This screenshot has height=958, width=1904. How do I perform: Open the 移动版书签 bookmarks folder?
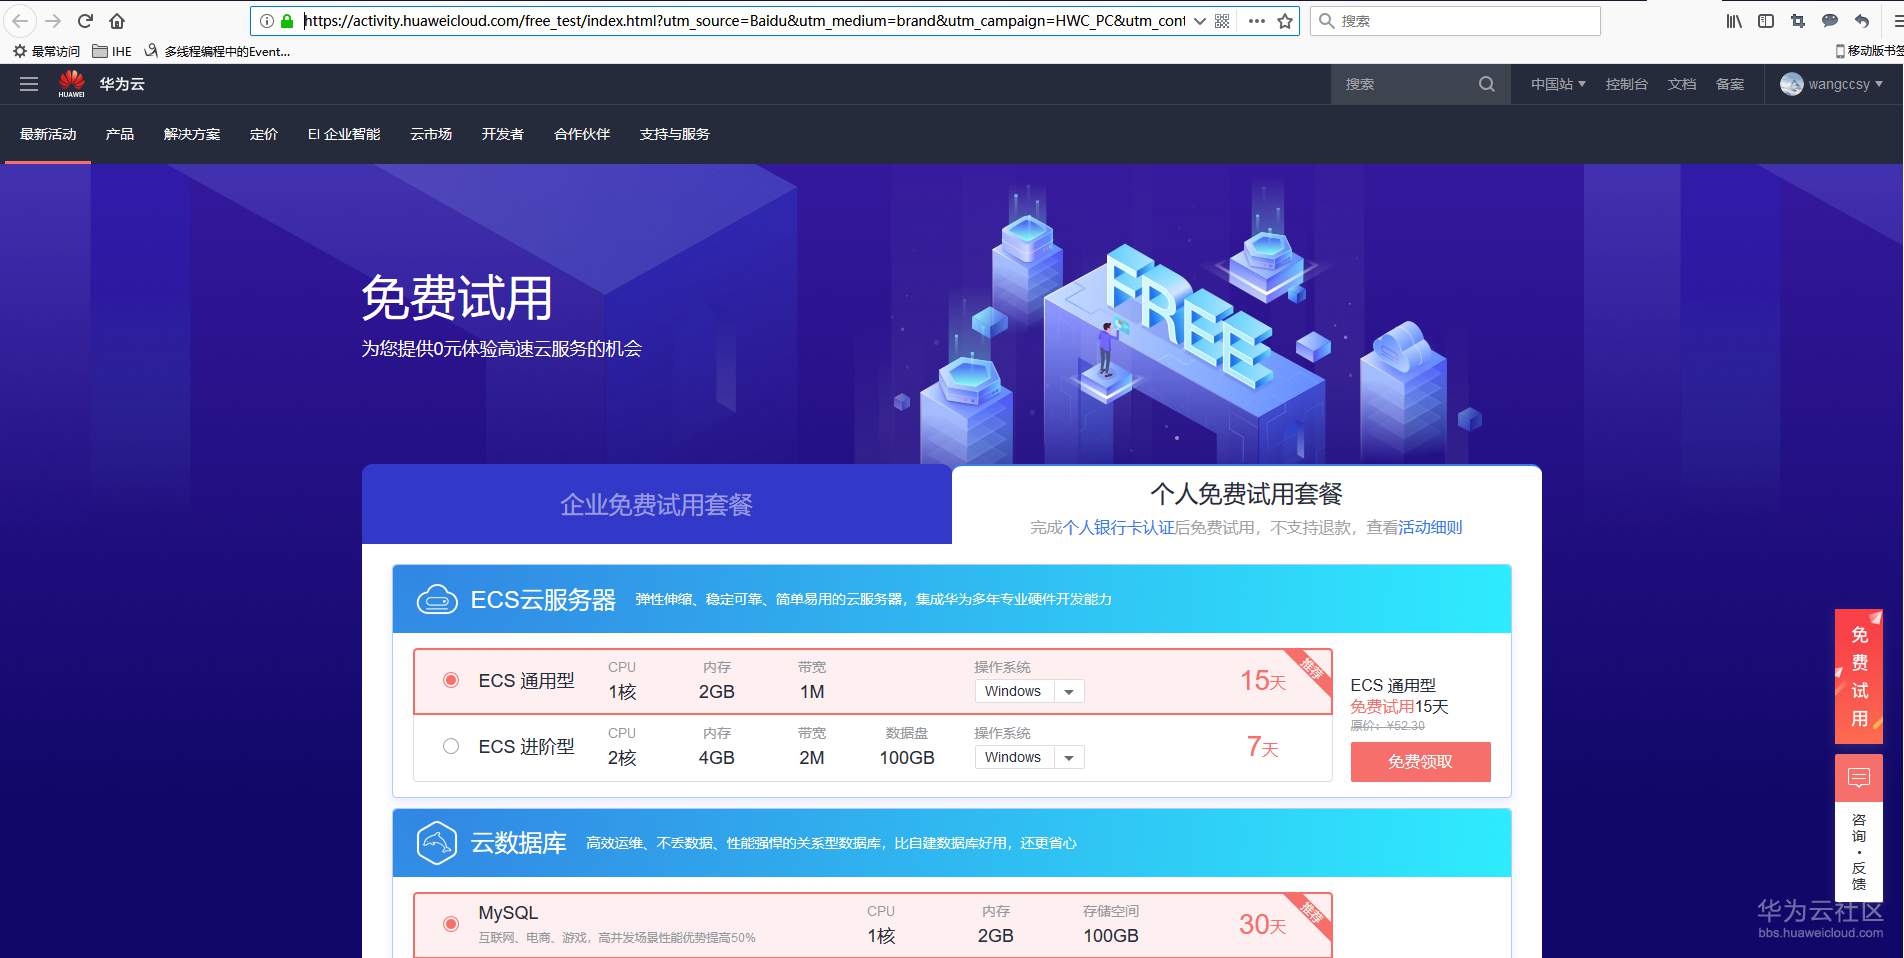coord(1869,51)
